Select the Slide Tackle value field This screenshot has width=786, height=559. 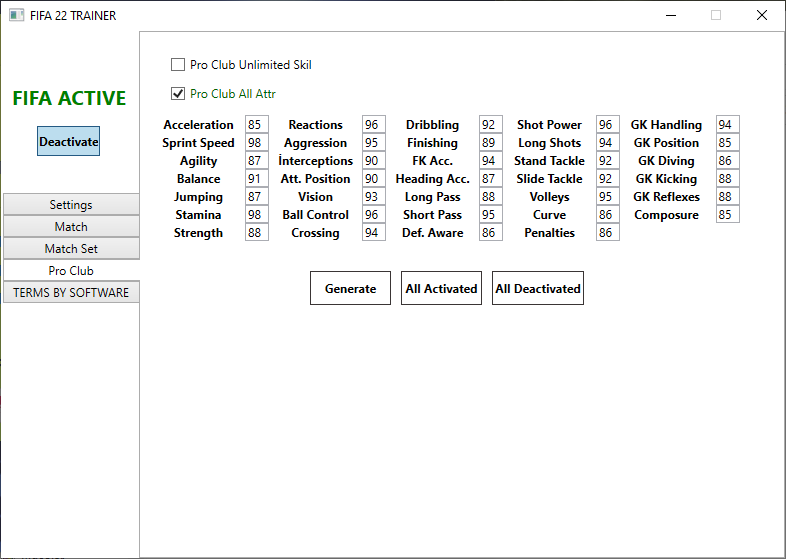pyautogui.click(x=608, y=178)
